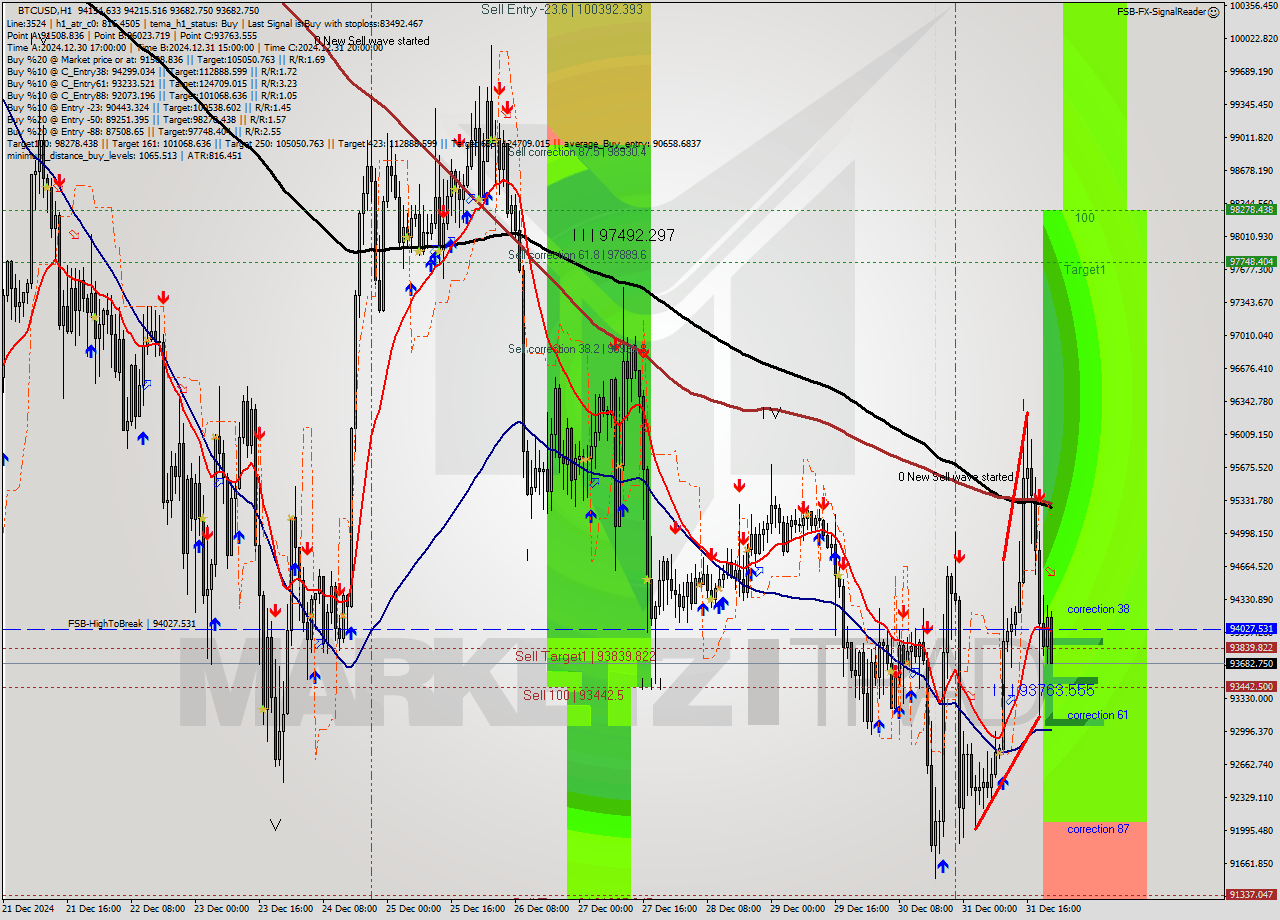This screenshot has height=920, width=1280.
Task: Select the 'correction 38' label
Action: [x=1098, y=609]
